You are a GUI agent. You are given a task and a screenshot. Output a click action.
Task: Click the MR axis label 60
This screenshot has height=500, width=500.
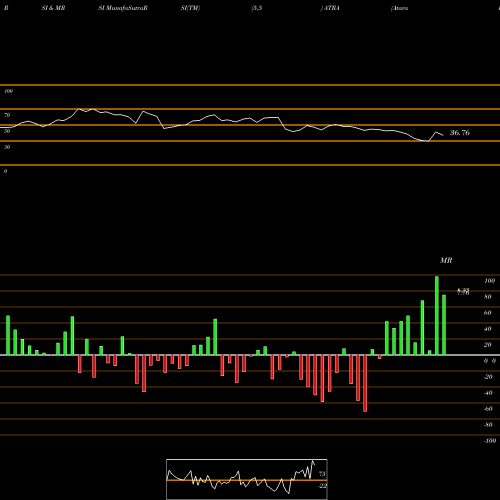coord(488,313)
